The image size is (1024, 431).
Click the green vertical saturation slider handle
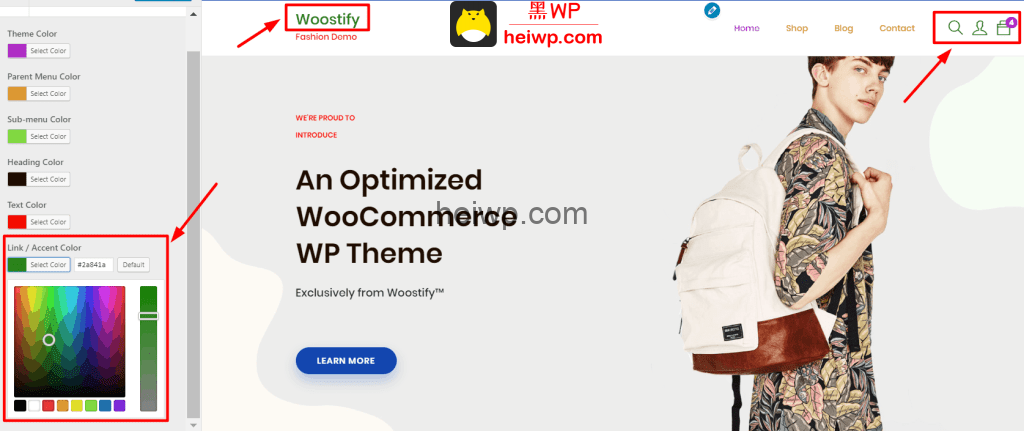(x=148, y=315)
